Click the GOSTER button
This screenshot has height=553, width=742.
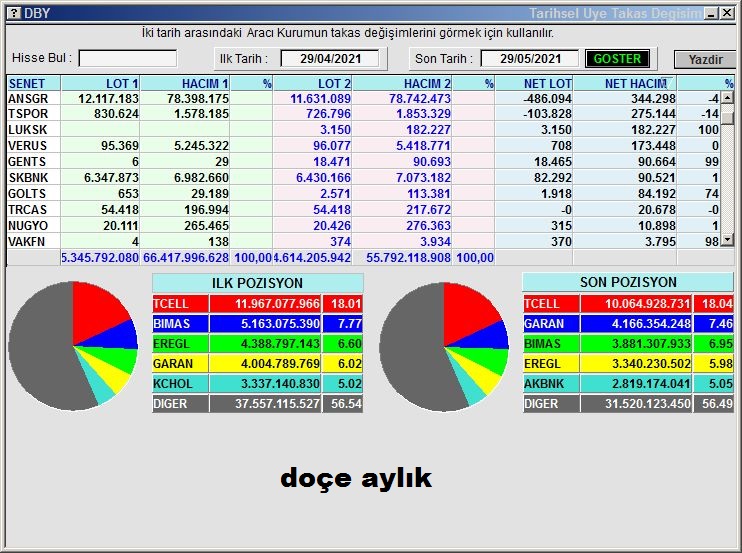pos(617,59)
